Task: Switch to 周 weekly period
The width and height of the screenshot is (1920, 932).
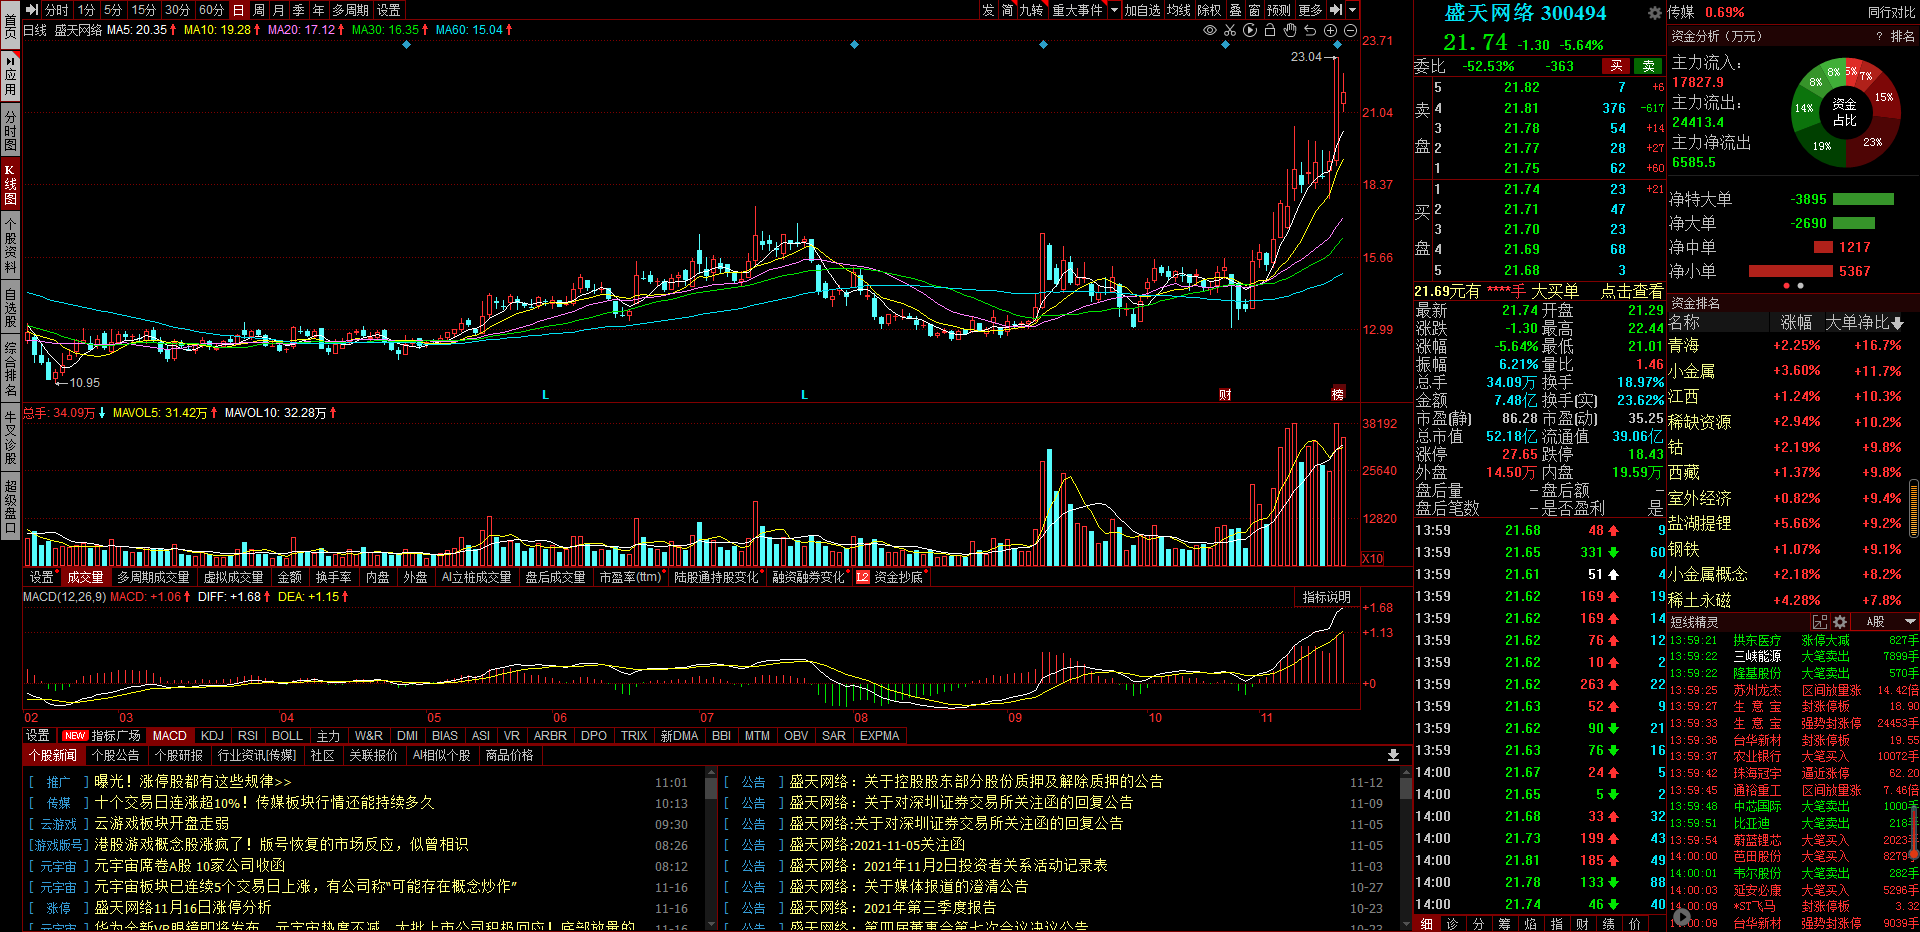Action: click(x=259, y=10)
